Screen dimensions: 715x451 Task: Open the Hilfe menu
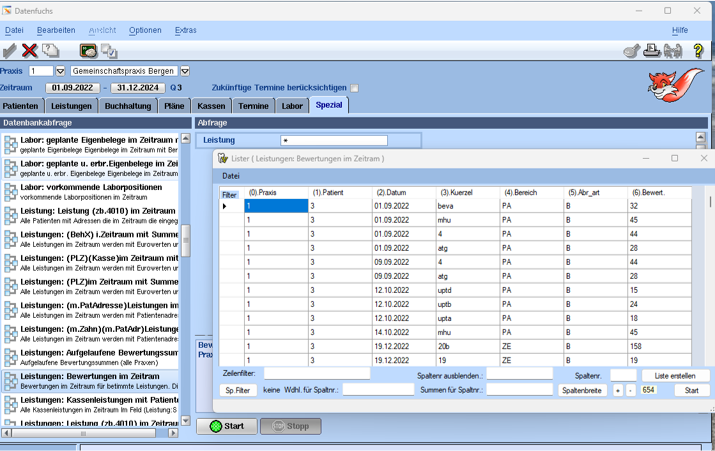[680, 30]
